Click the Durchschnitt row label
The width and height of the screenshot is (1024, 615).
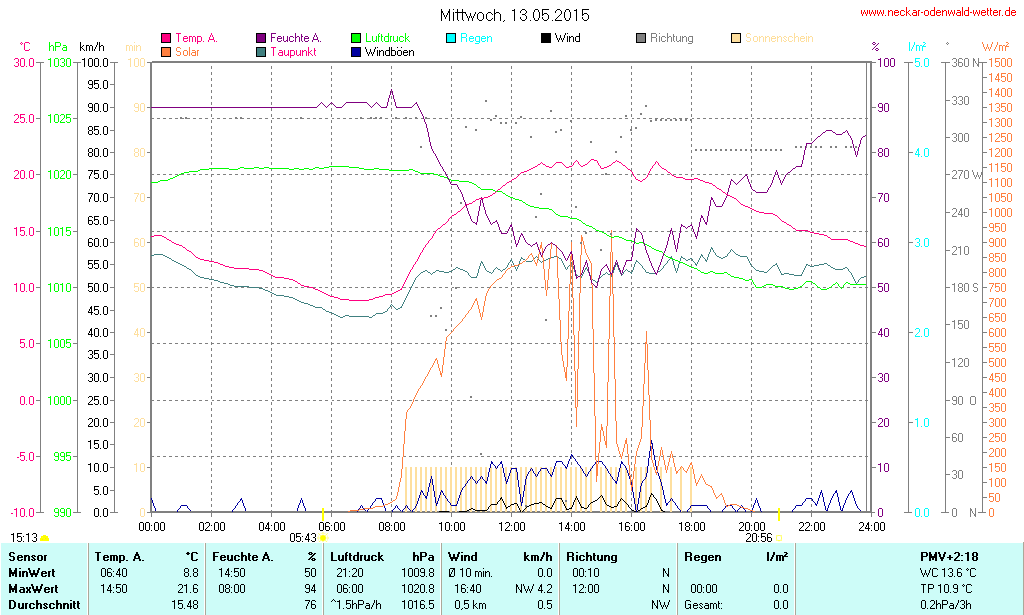point(44,604)
